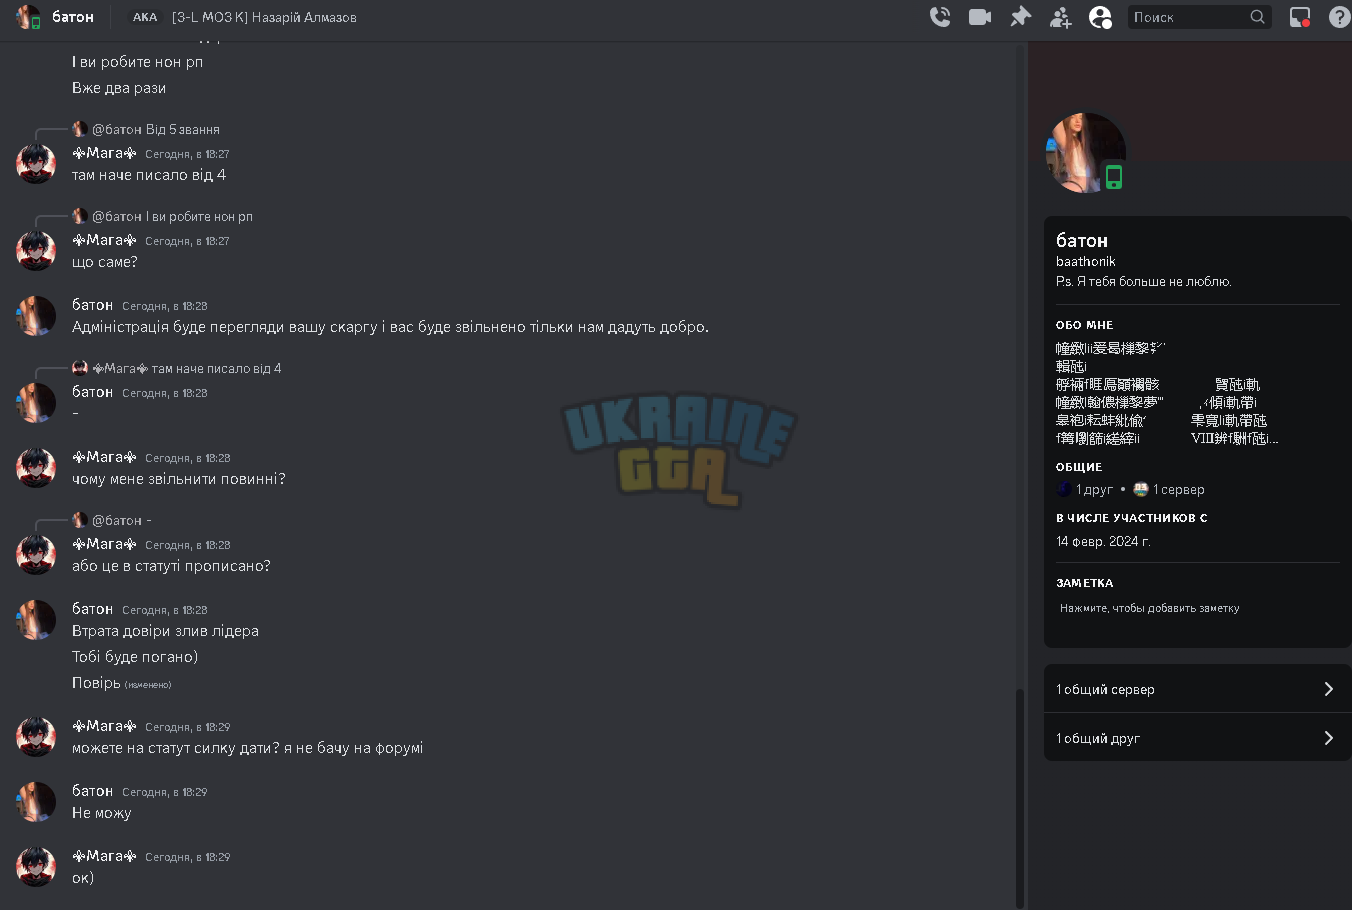Open the large profile avatar in the side panel
1352x910 pixels.
(x=1085, y=152)
